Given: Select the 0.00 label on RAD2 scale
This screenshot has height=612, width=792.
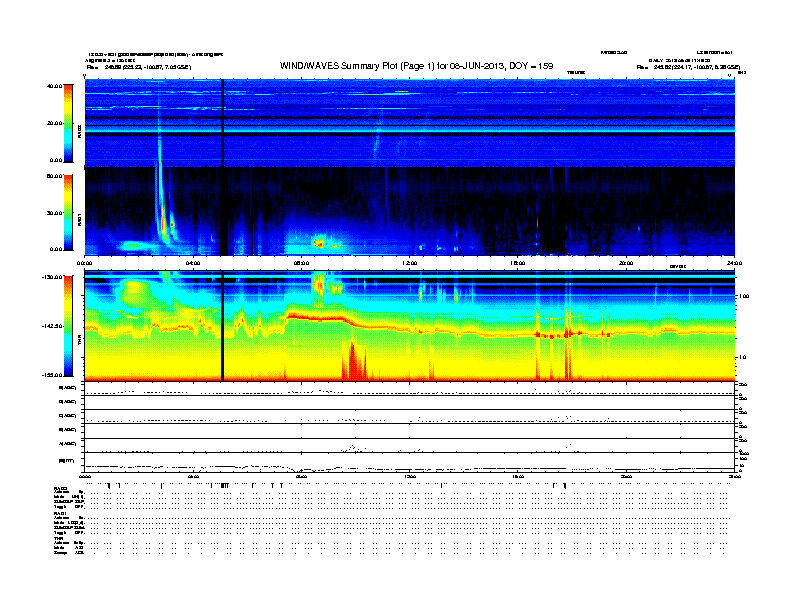Looking at the screenshot, I should [x=56, y=160].
